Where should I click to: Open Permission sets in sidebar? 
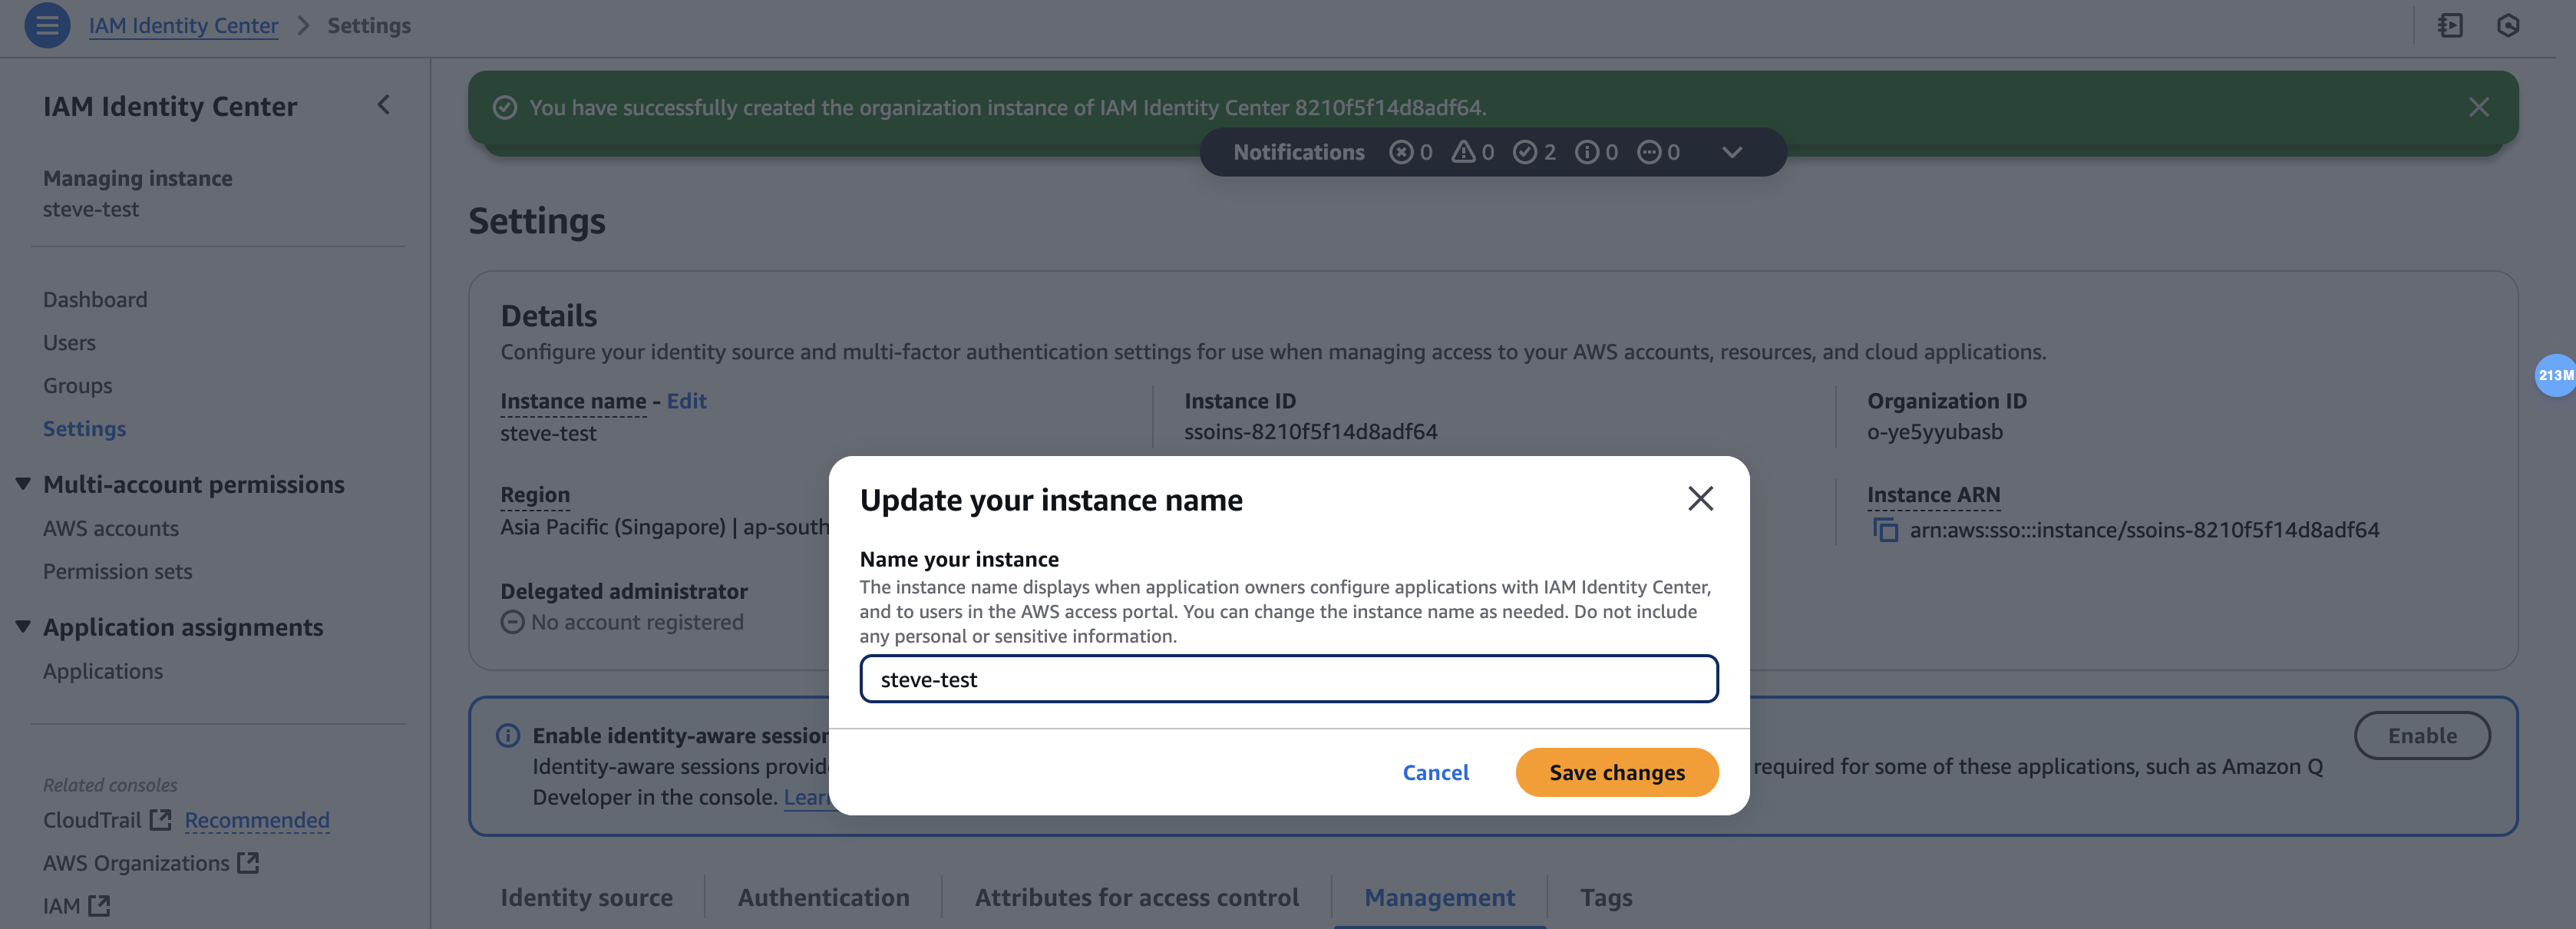117,572
